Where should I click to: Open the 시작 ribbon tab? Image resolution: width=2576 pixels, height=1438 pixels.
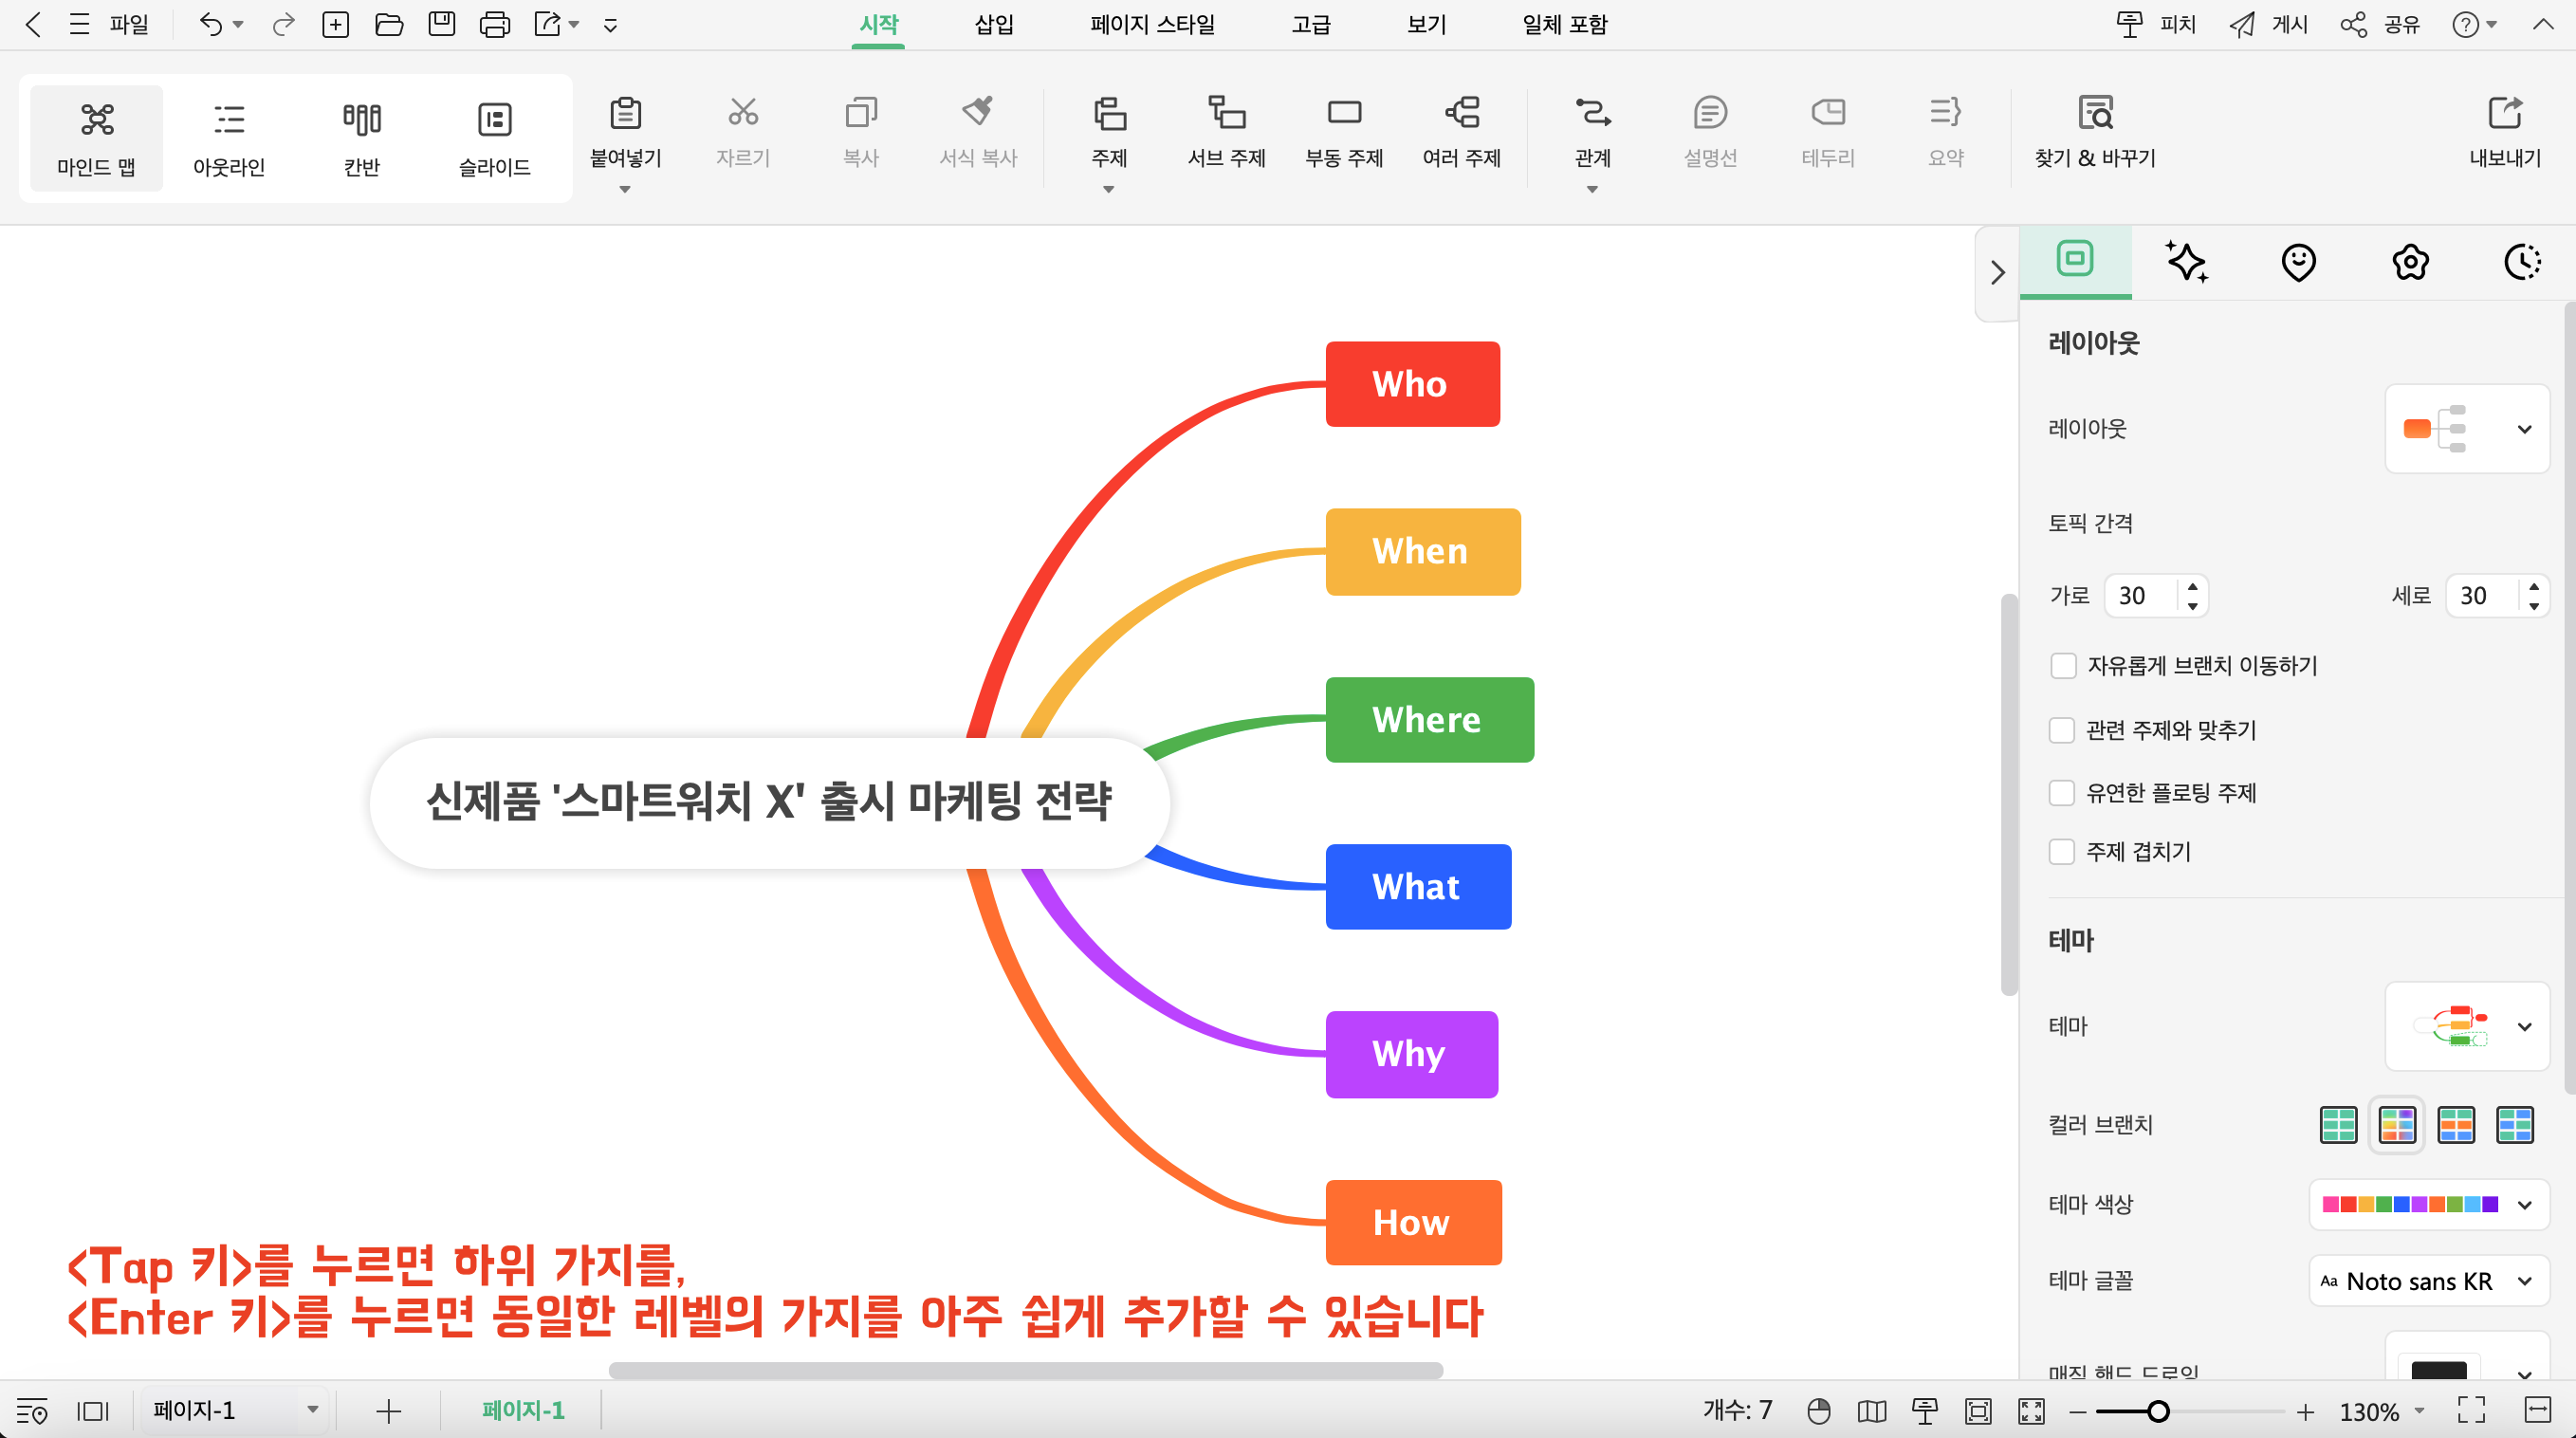[x=879, y=24]
